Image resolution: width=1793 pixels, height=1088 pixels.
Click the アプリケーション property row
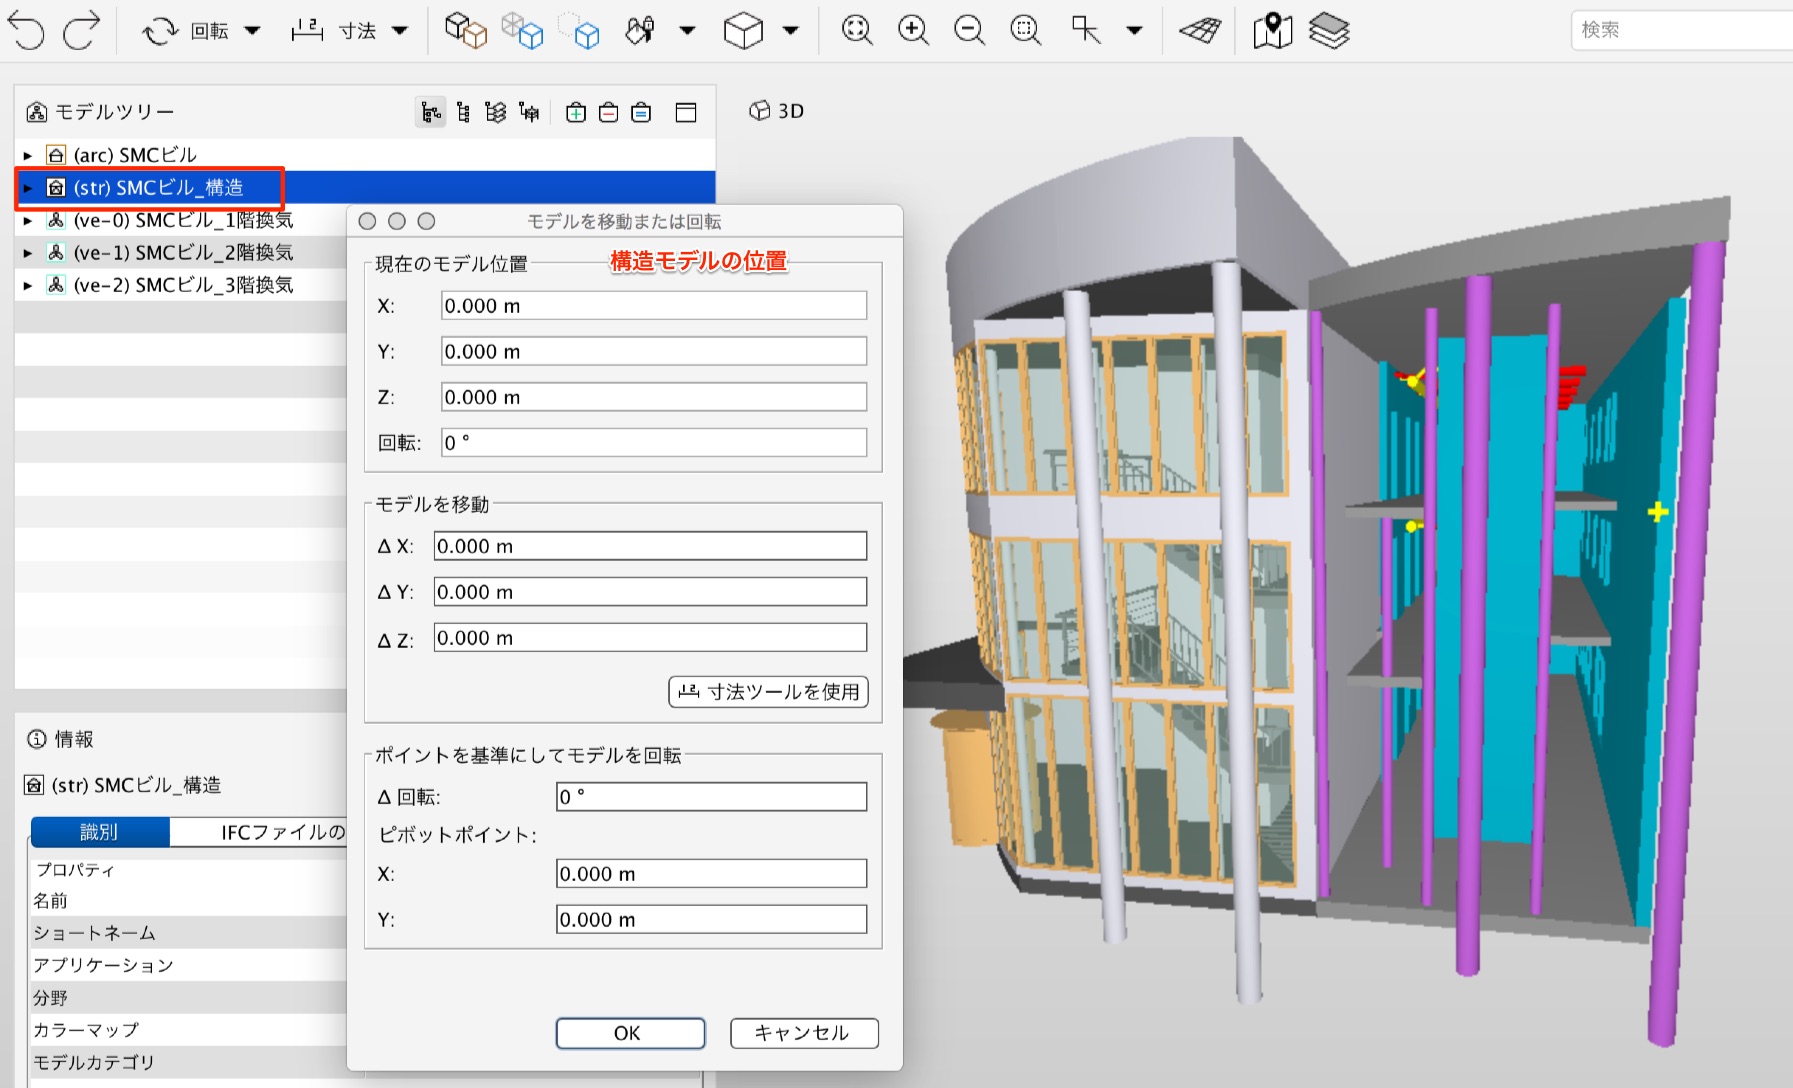(x=188, y=965)
